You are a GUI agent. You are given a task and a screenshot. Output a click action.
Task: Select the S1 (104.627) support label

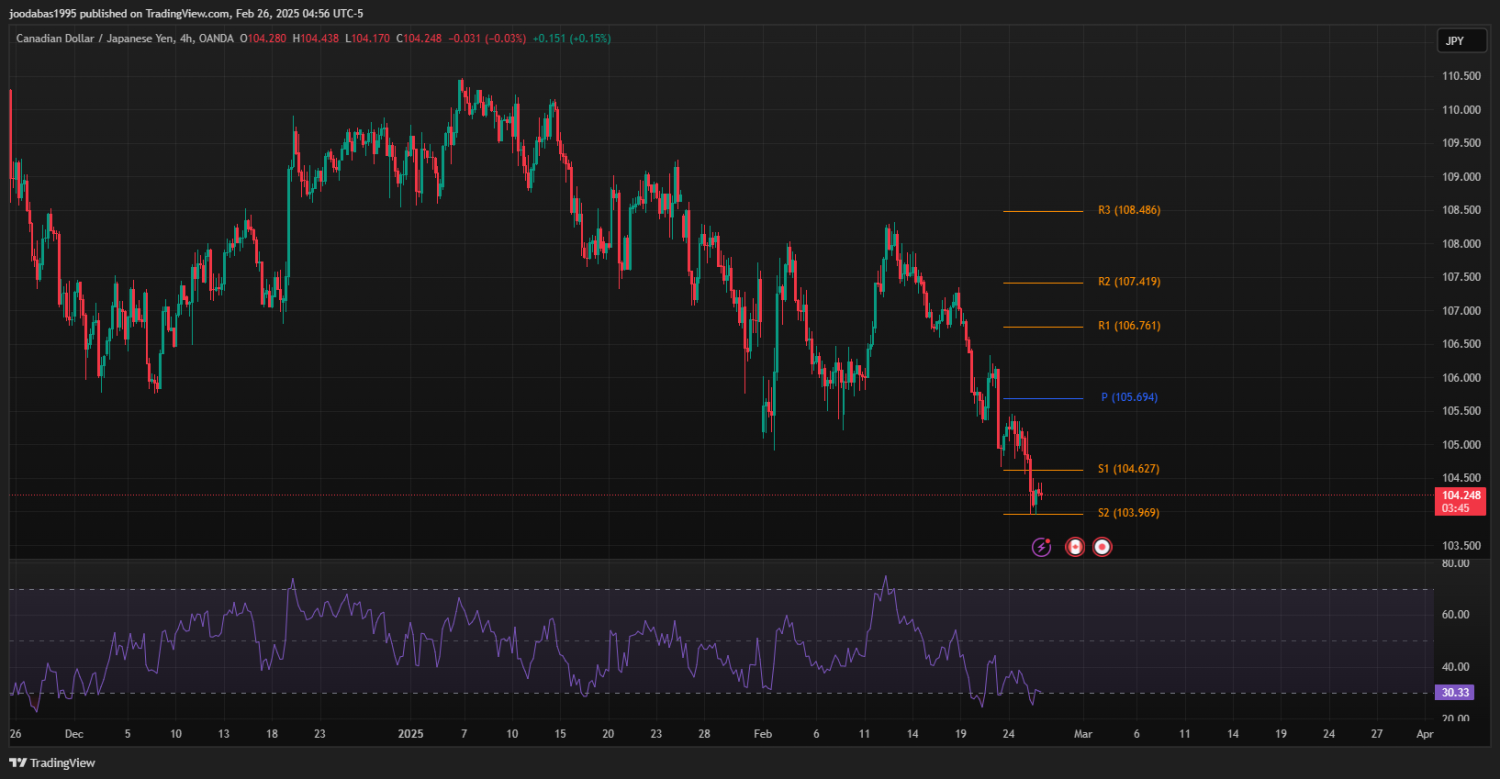(x=1129, y=469)
